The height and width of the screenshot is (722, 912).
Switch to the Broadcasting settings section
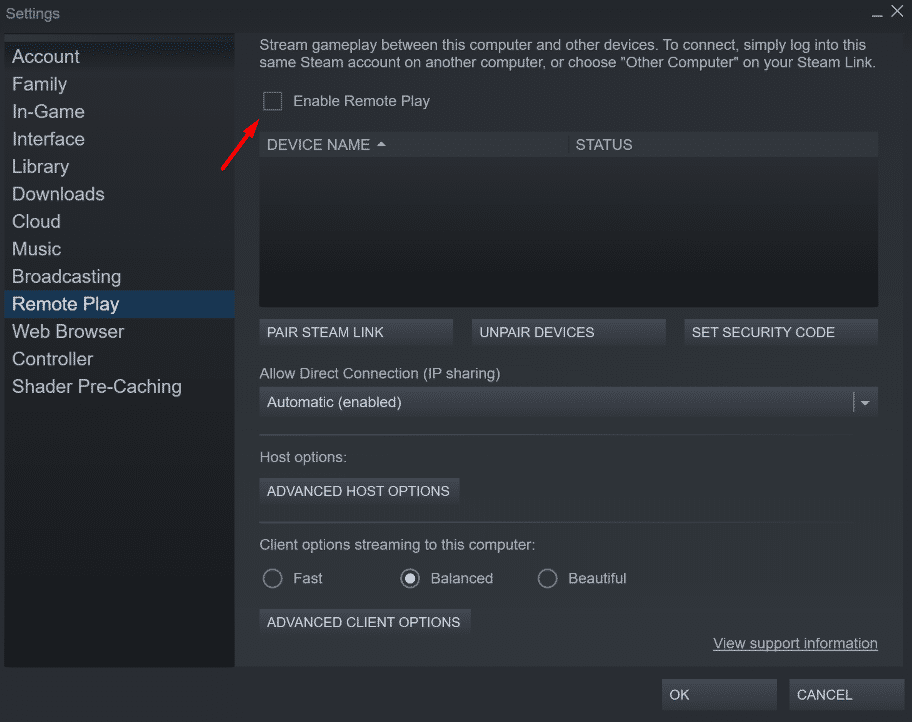tap(66, 276)
